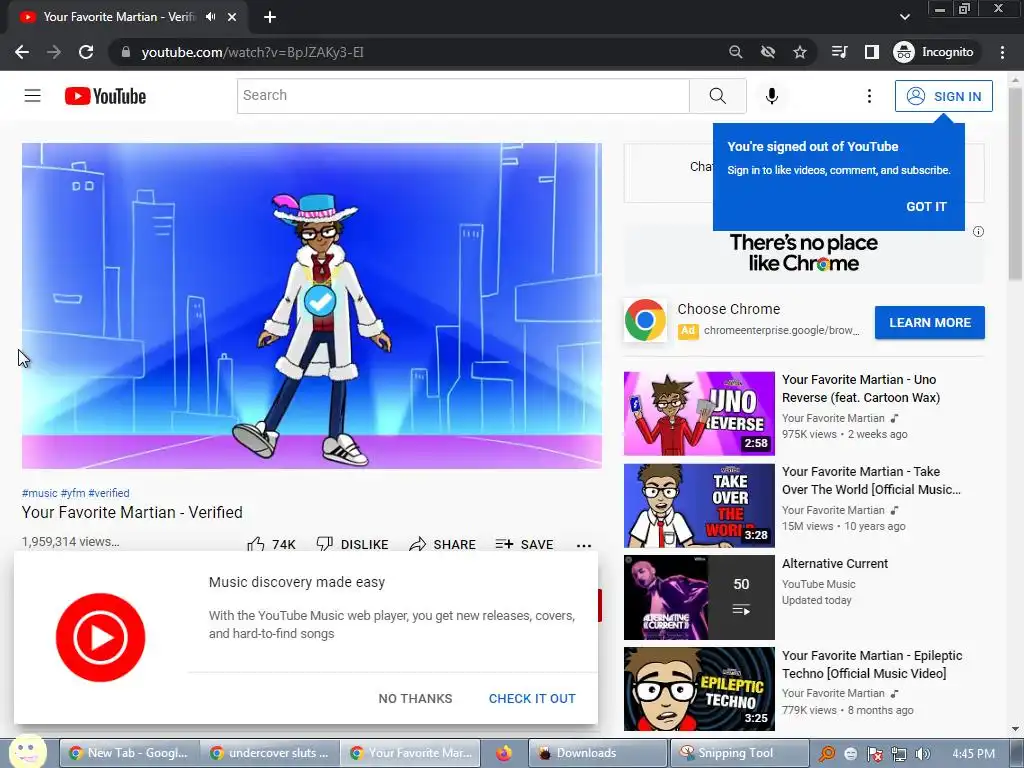This screenshot has height=768, width=1024.
Task: Open Uno Reverse (feat. Cartoon Wax) title
Action: click(861, 389)
